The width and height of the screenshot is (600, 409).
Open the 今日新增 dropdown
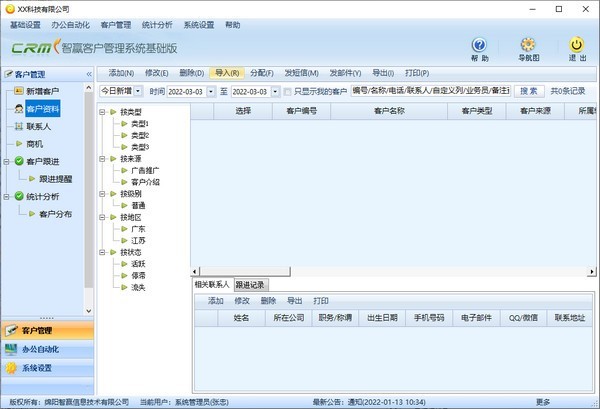coord(138,91)
